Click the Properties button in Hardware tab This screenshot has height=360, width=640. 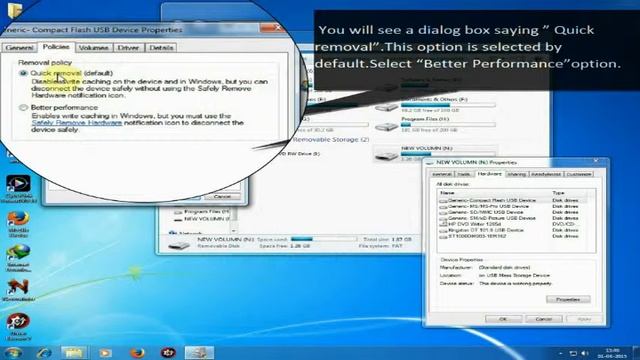click(568, 300)
